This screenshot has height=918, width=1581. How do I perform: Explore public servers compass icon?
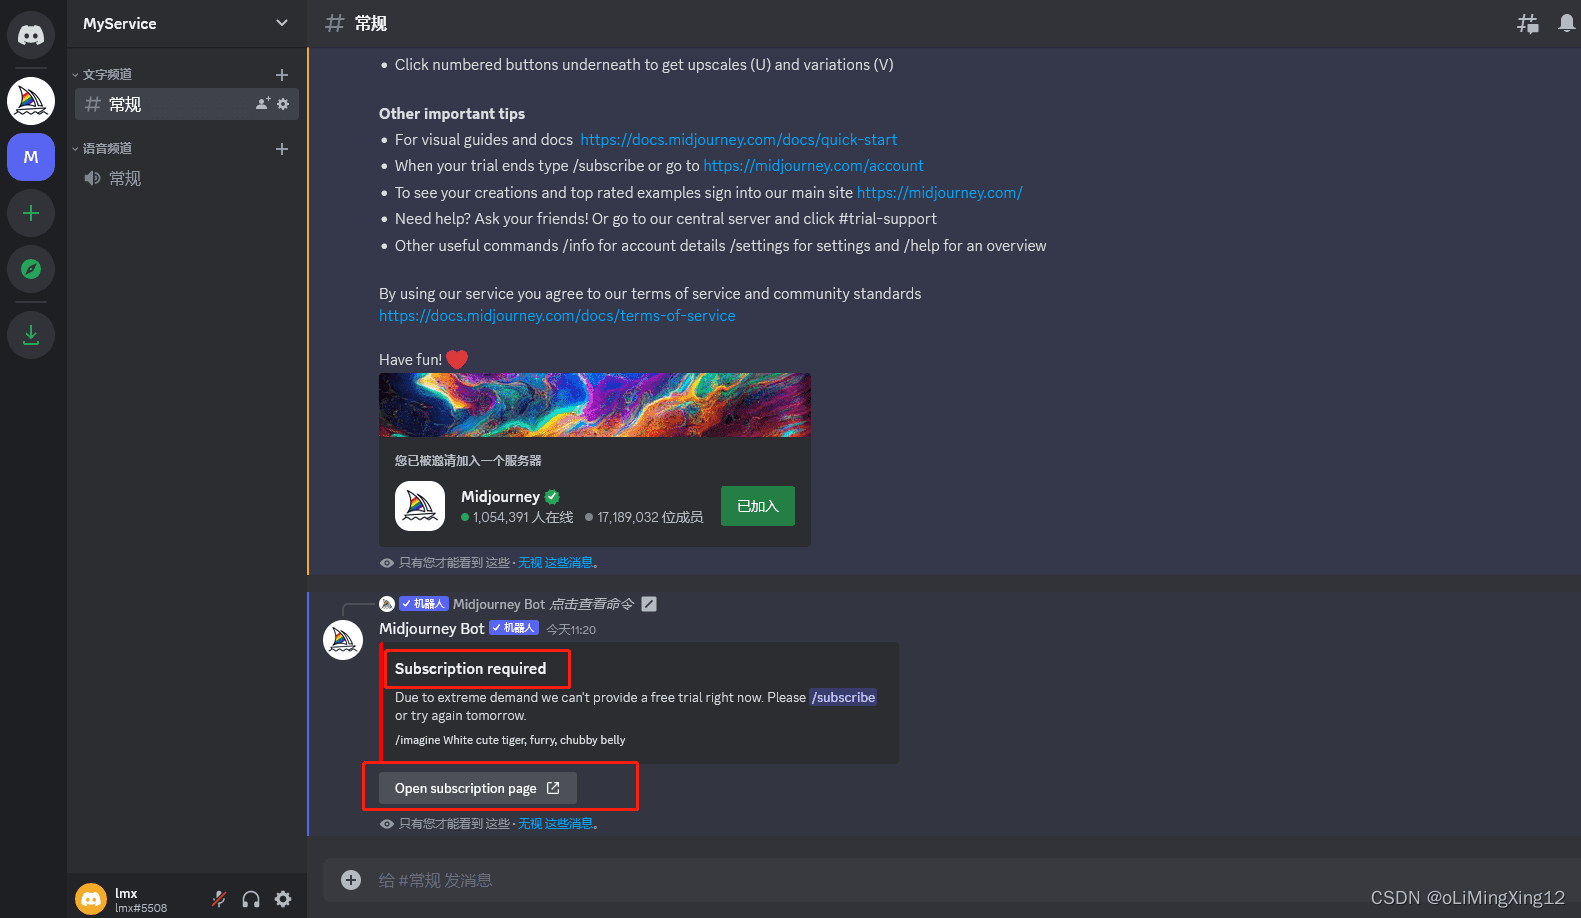[31, 269]
